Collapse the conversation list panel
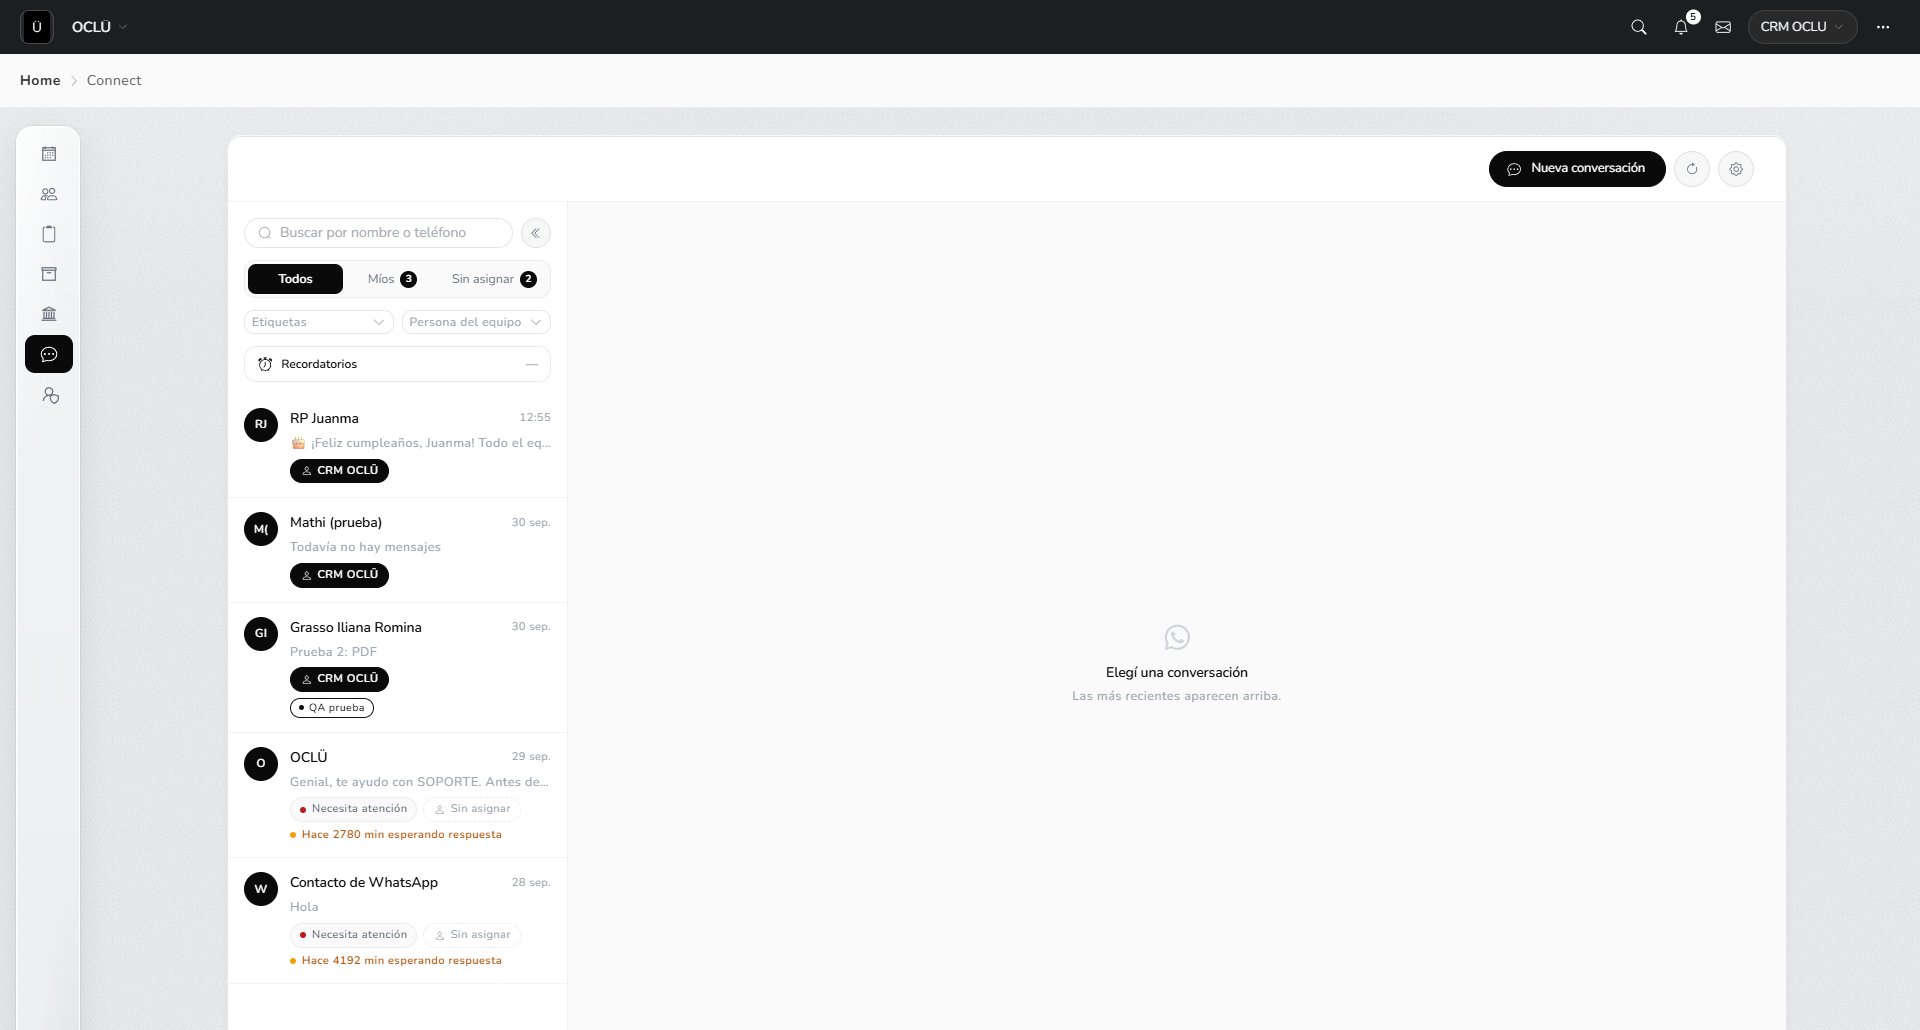This screenshot has height=1030, width=1920. click(536, 233)
